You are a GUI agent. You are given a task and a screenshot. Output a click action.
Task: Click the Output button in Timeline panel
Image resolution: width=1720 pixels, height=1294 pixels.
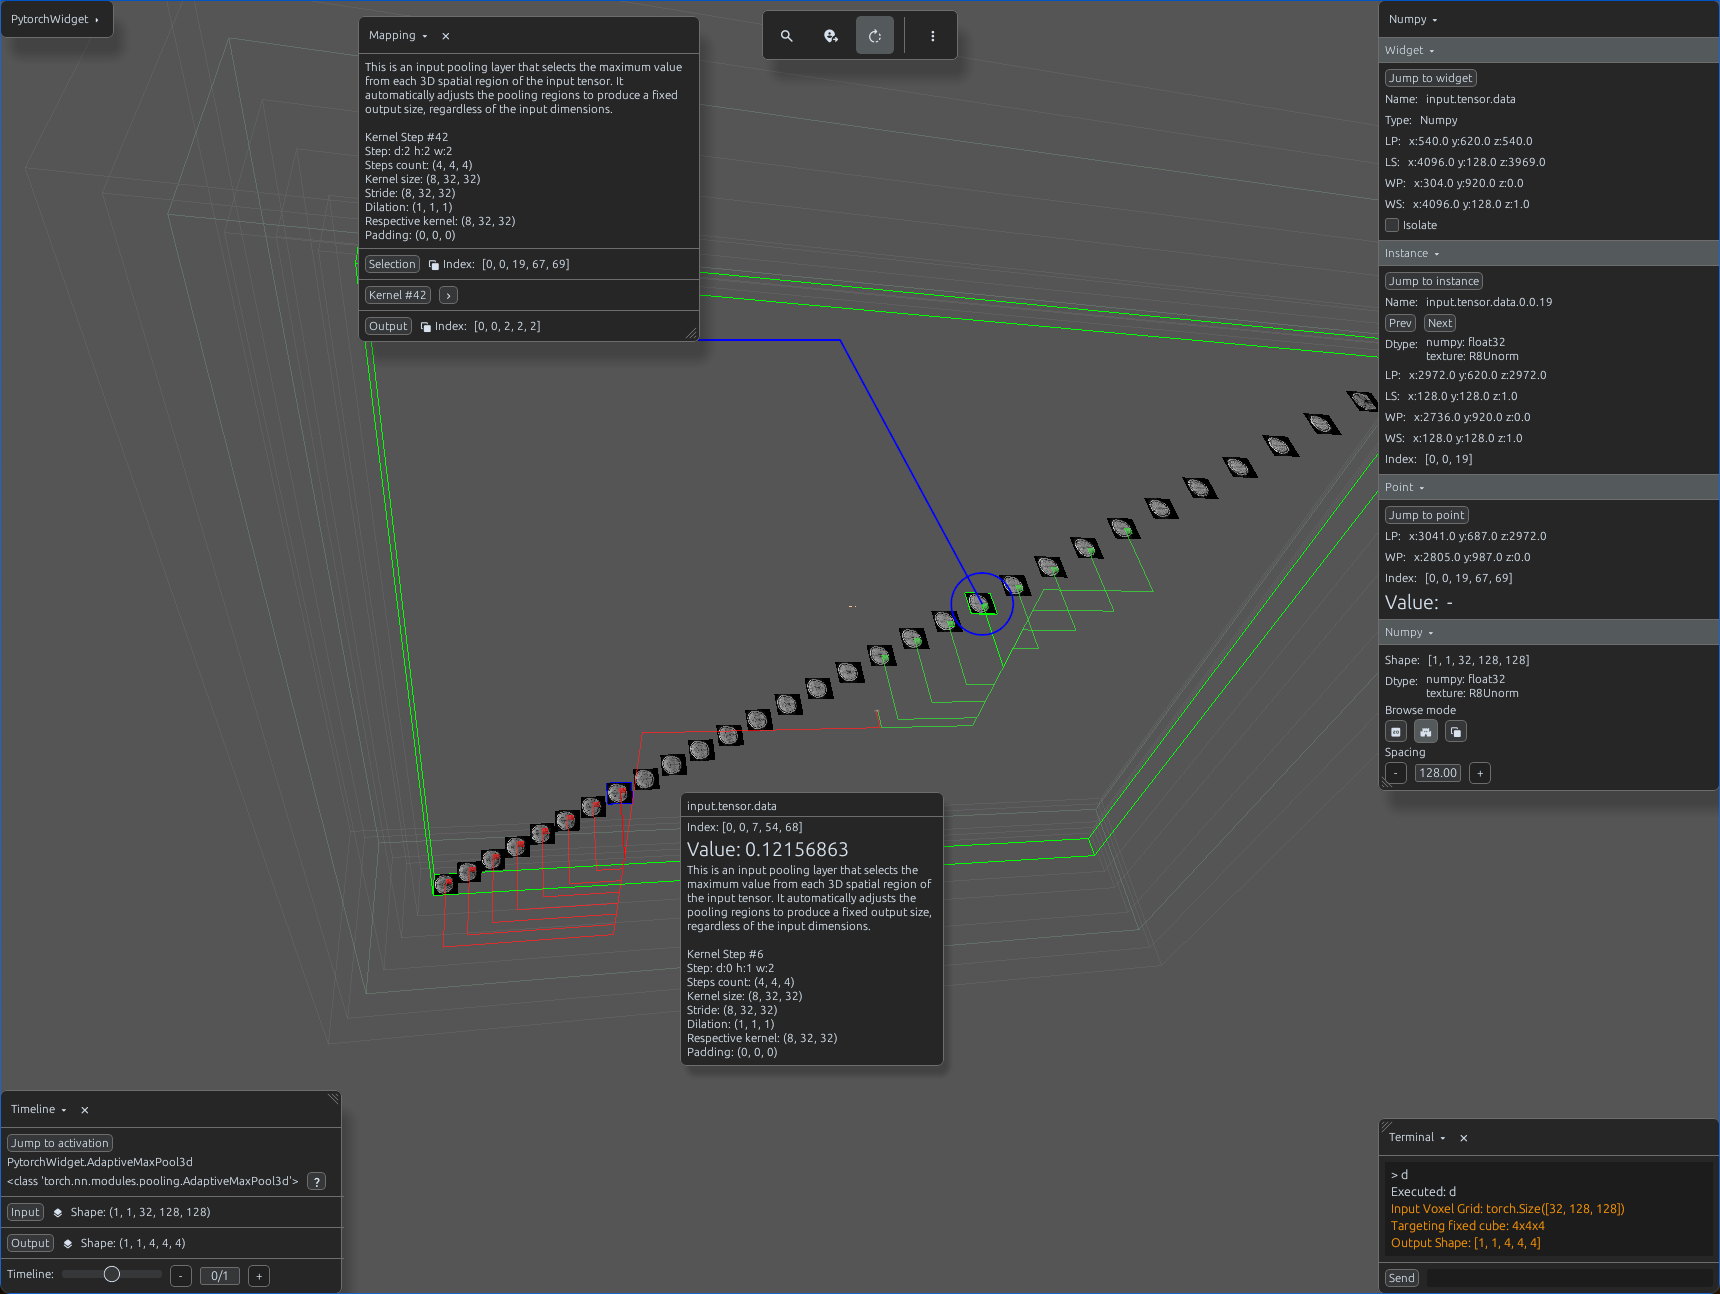(30, 1243)
